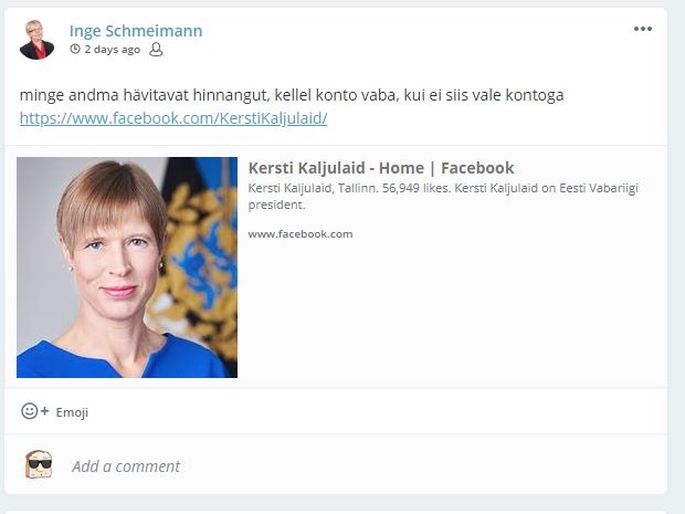The height and width of the screenshot is (514, 685).
Task: Open the "Kersti Kaljulaid - Home | Facebook" title
Action: point(381,168)
